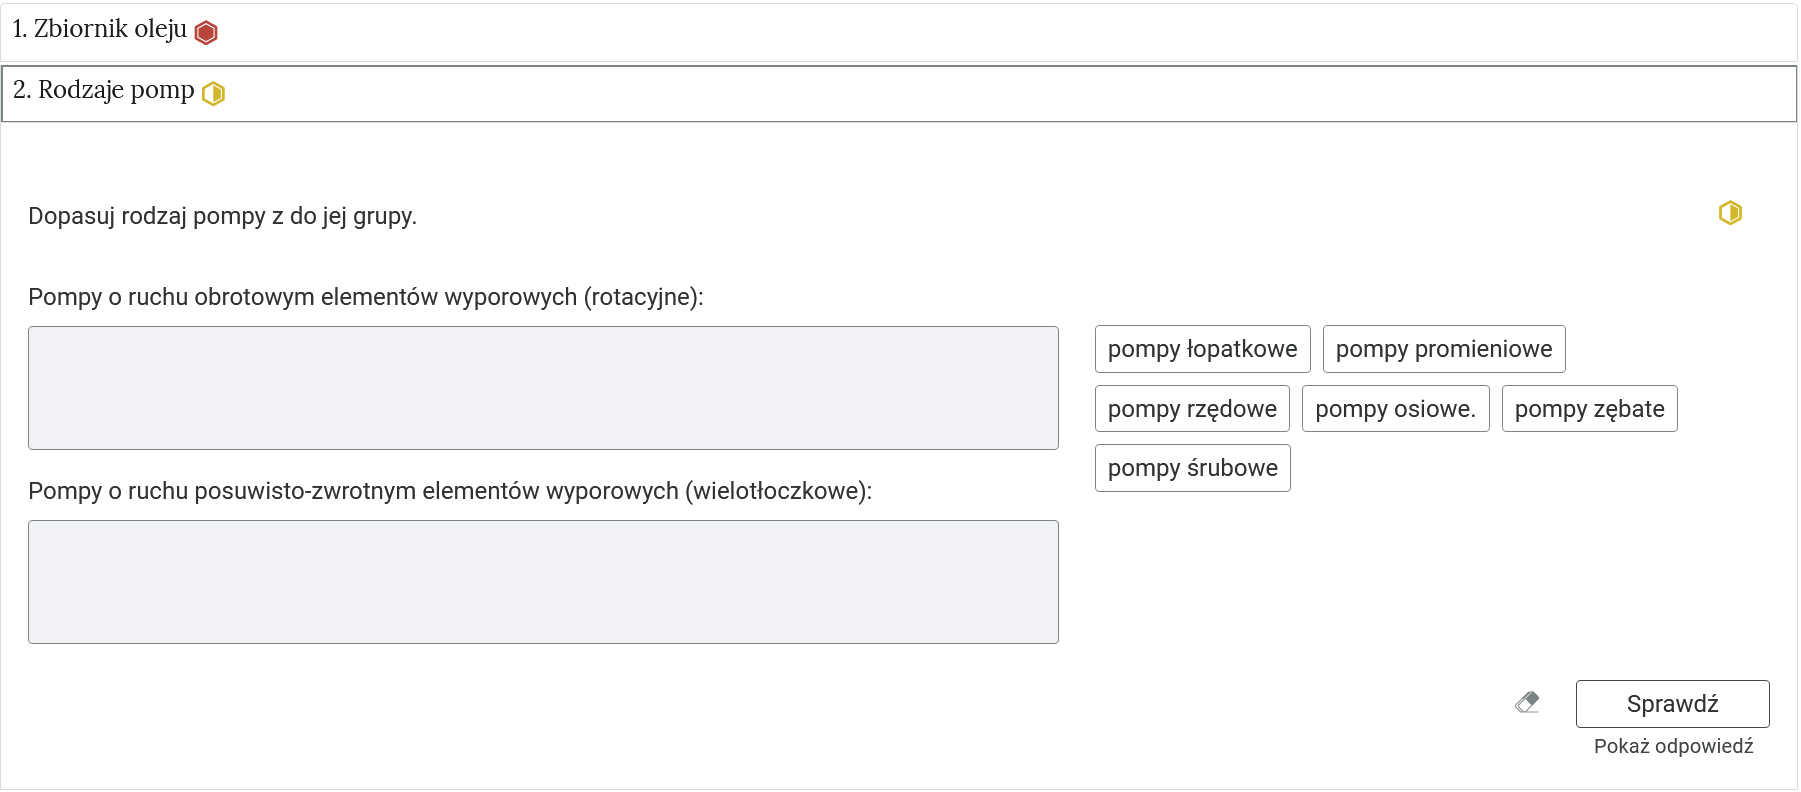
Task: Click the "2. Rodzaje pomp" heading text
Action: 103,90
